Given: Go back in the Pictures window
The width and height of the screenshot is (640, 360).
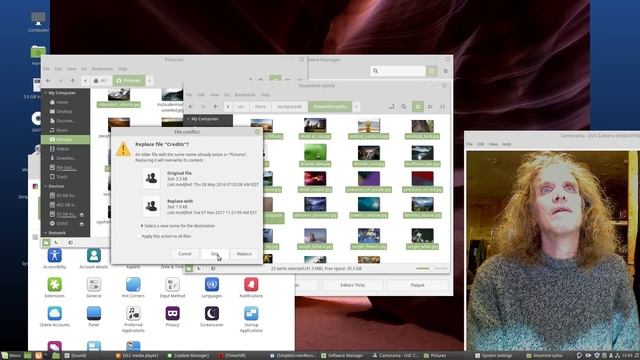Looking at the screenshot, I should tap(48, 81).
